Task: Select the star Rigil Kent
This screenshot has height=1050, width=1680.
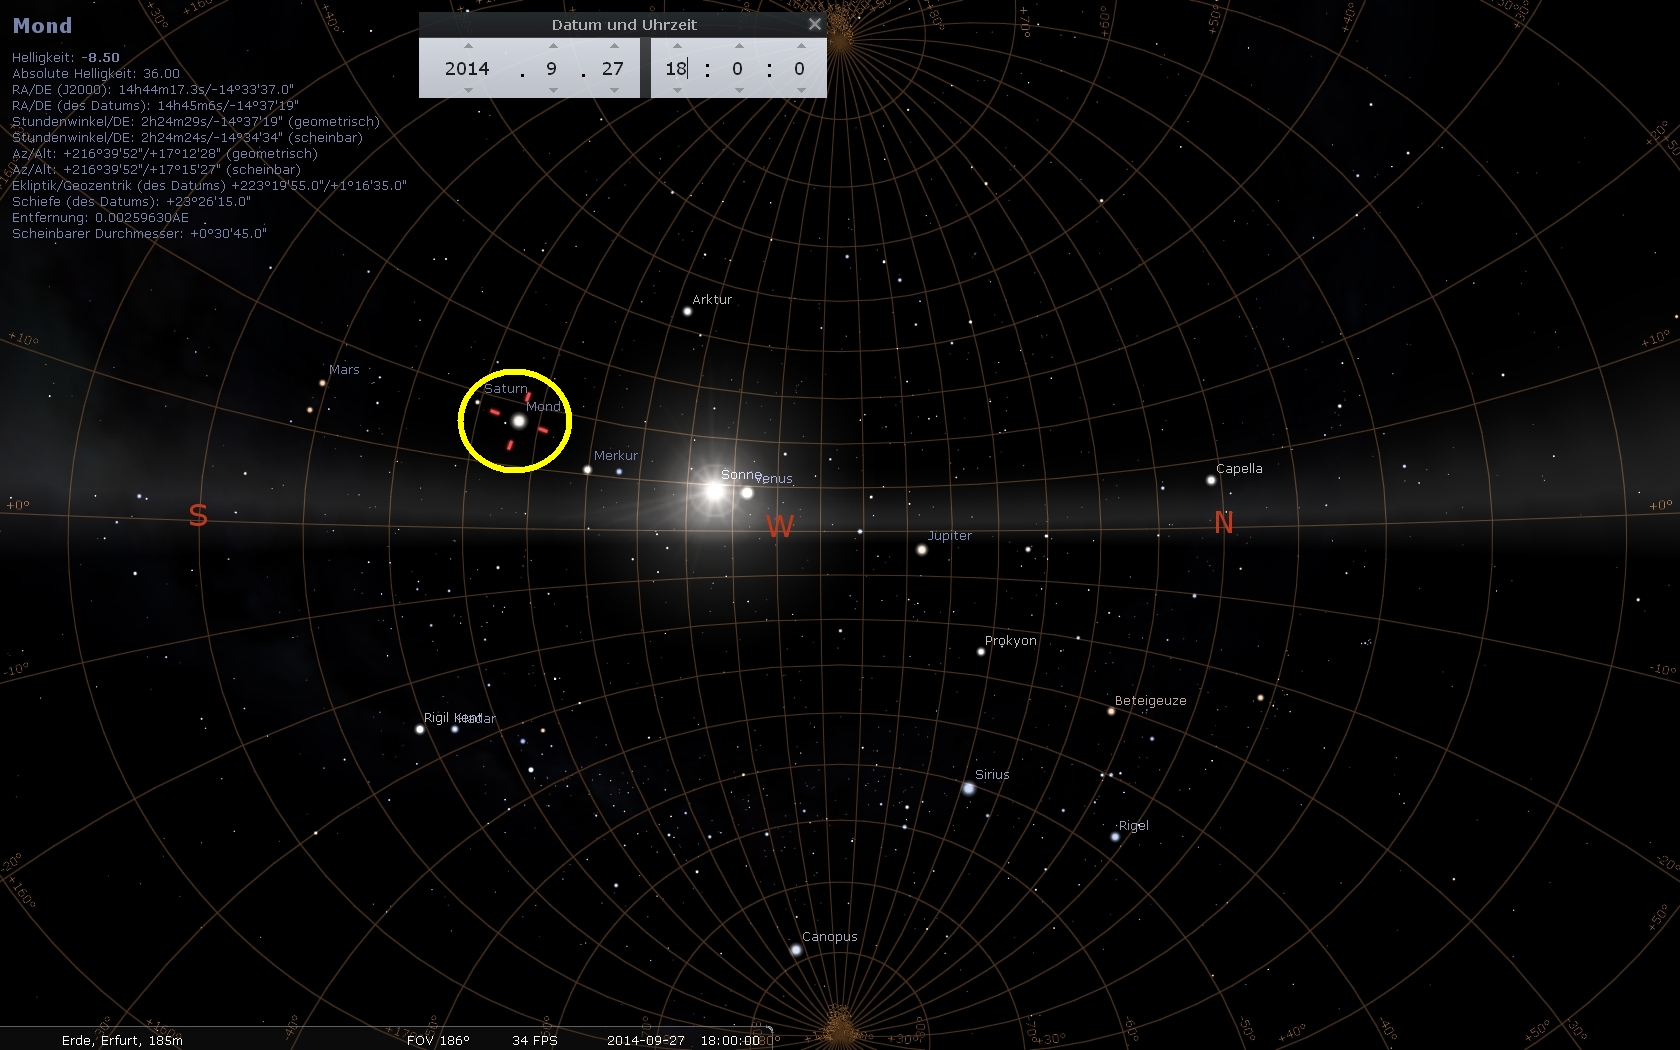Action: pyautogui.click(x=420, y=729)
